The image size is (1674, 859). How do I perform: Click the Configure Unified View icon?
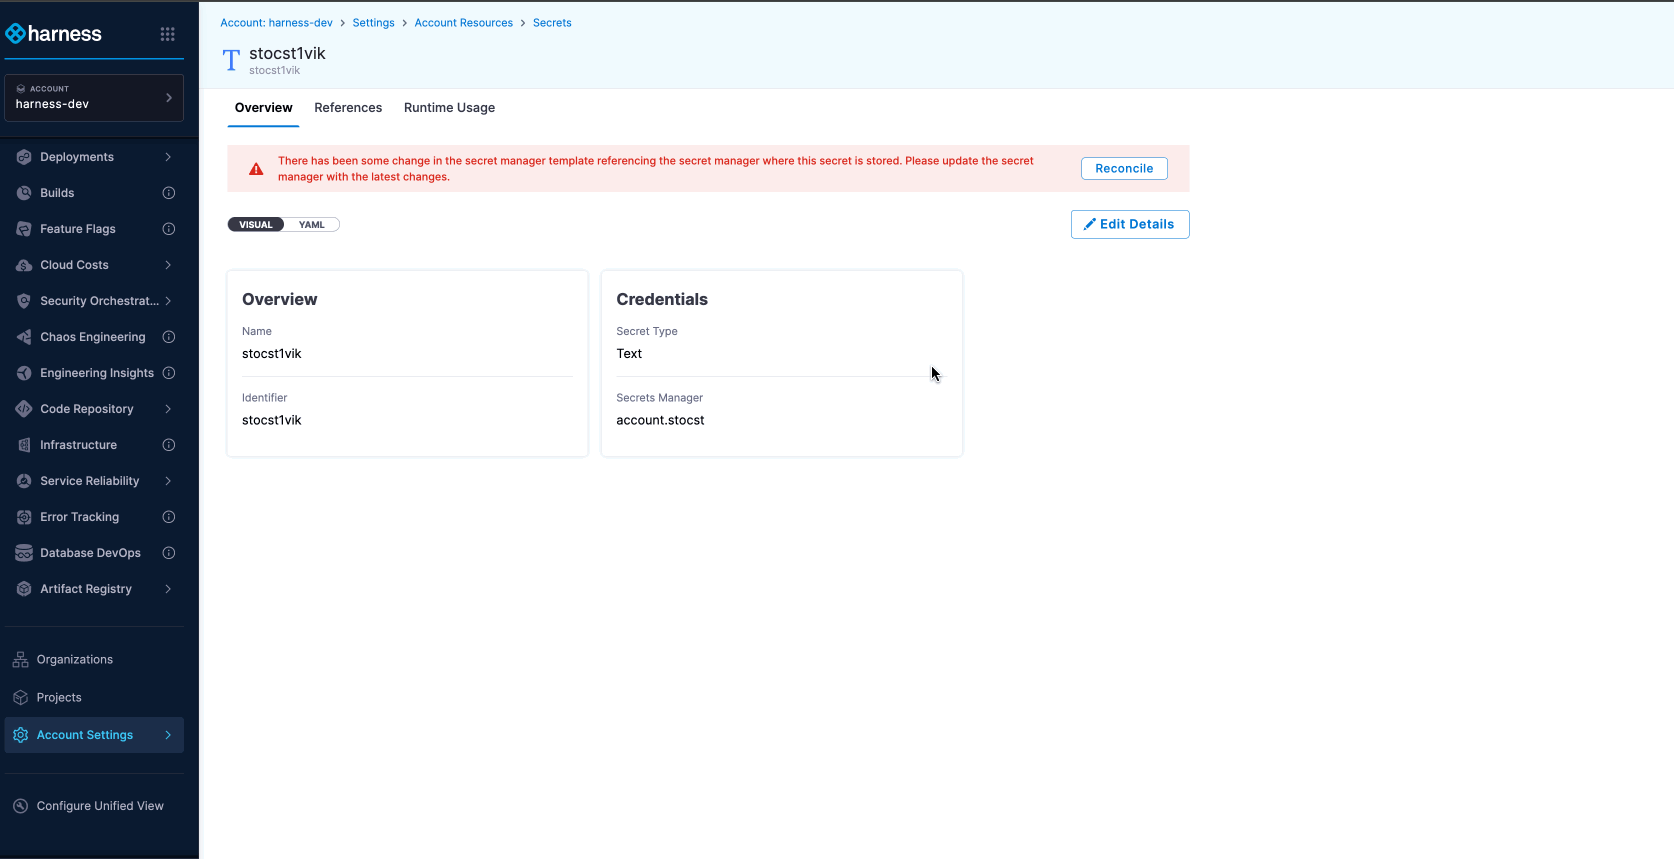coord(20,806)
